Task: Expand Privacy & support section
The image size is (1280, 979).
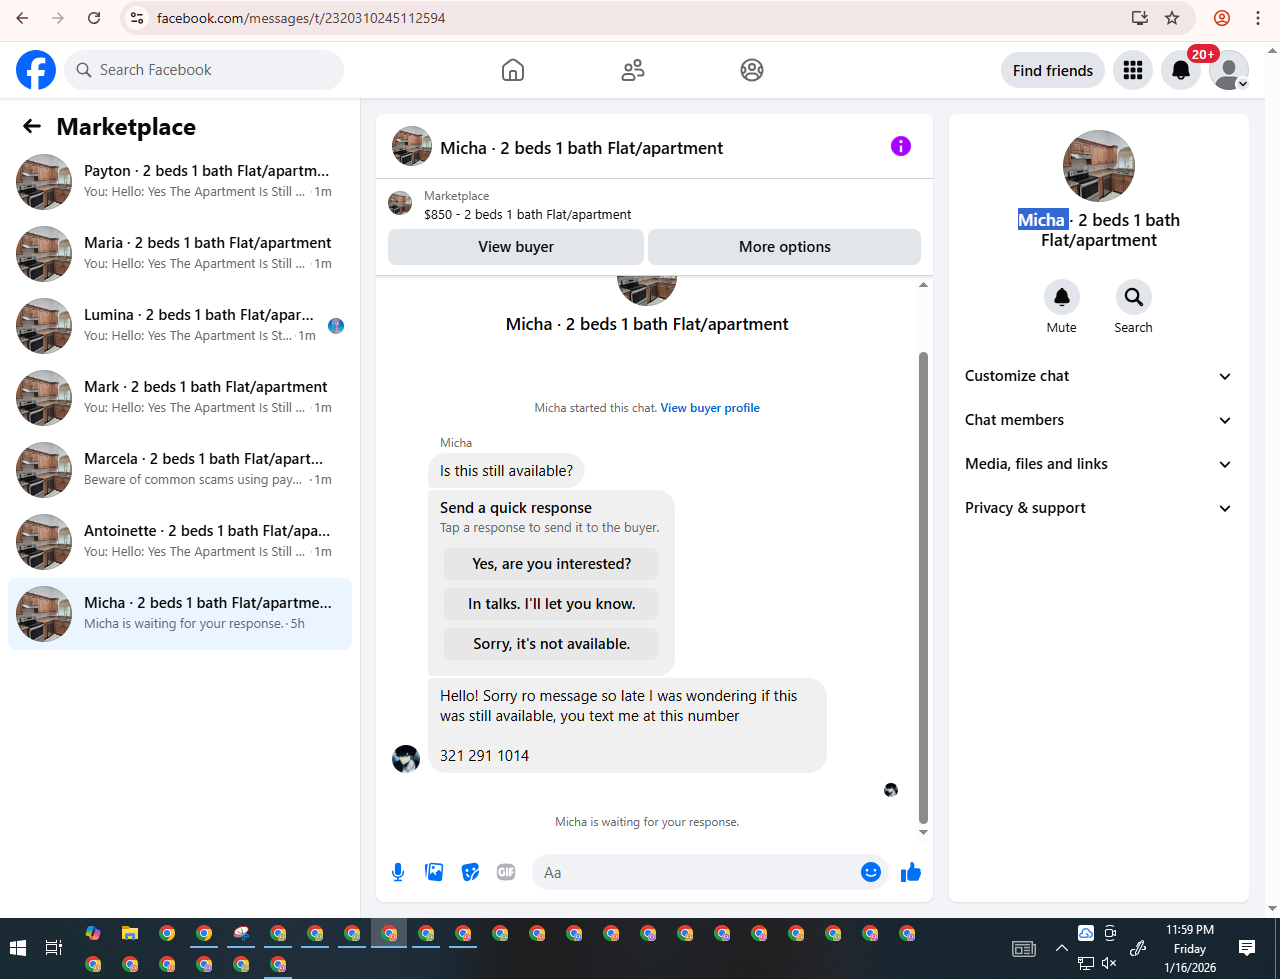Action: coord(1099,508)
